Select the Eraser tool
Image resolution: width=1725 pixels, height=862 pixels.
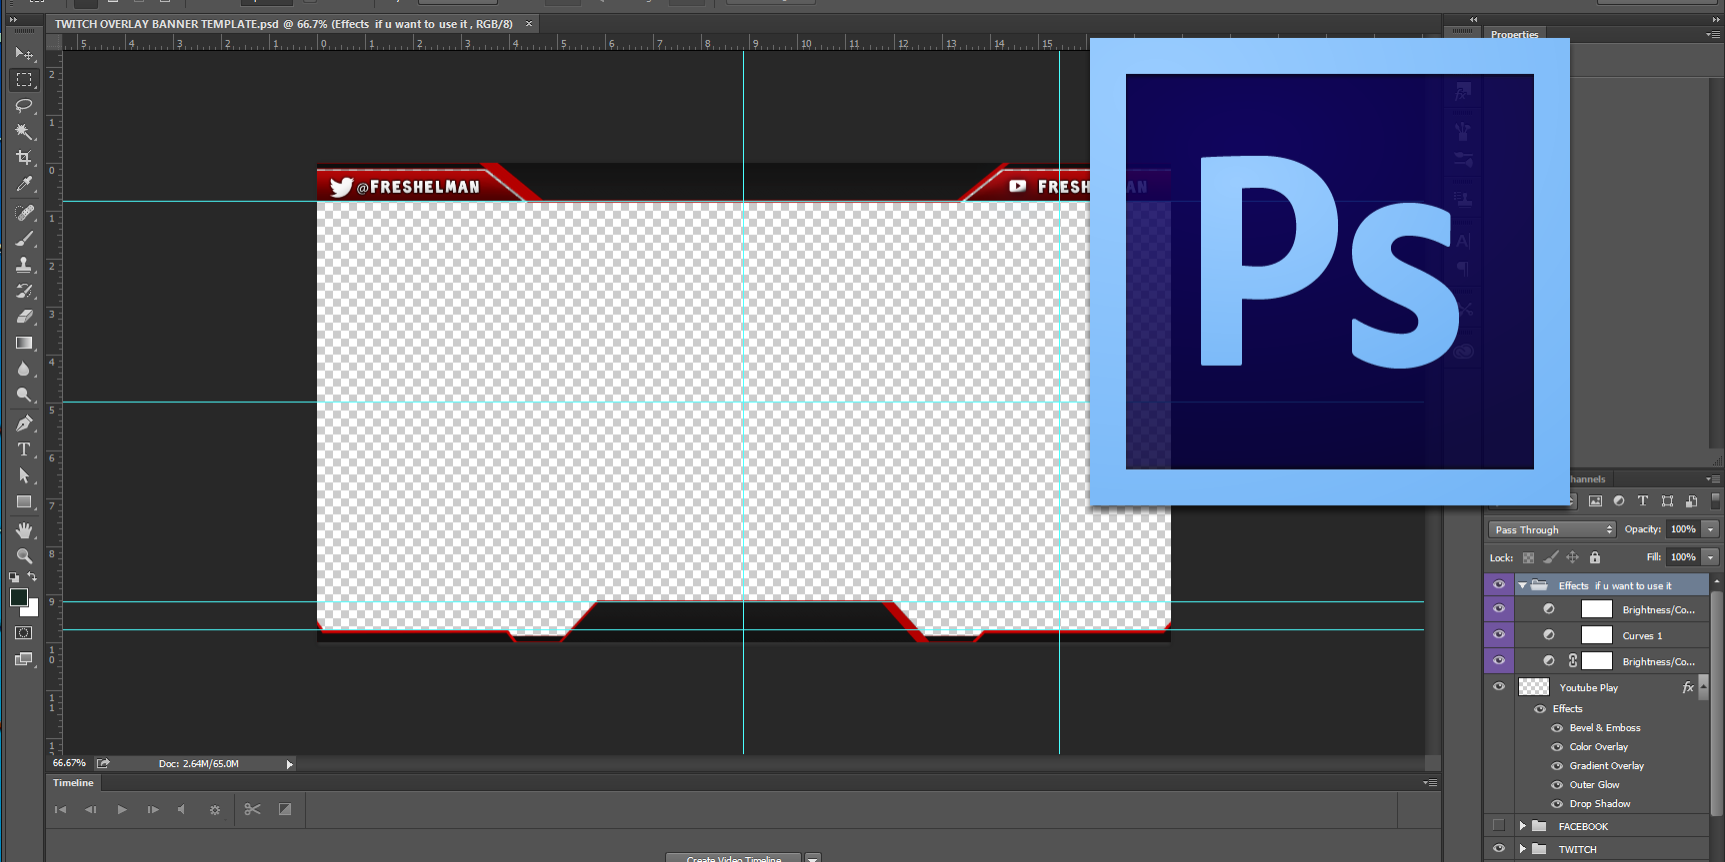pos(24,317)
